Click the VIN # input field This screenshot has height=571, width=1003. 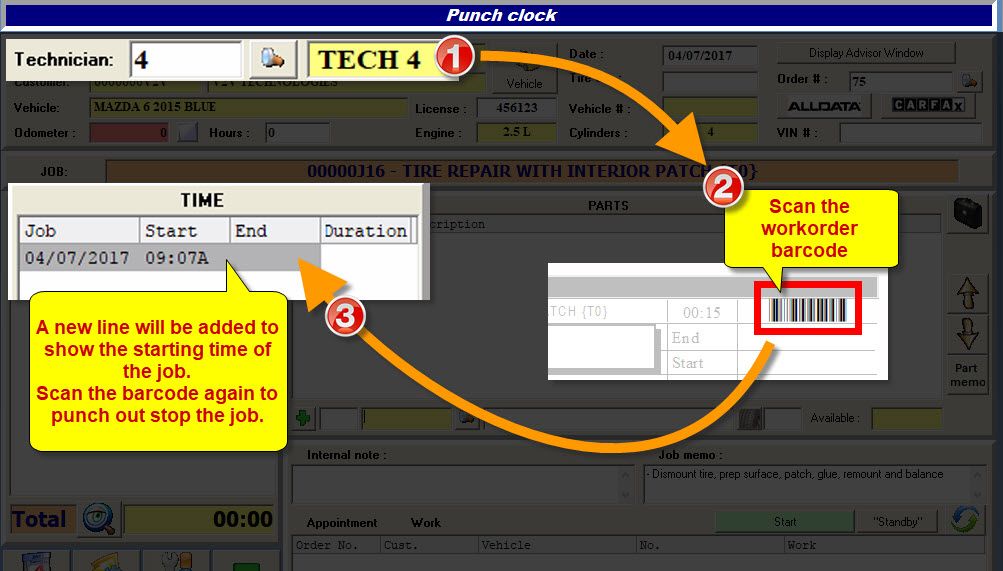[x=910, y=133]
